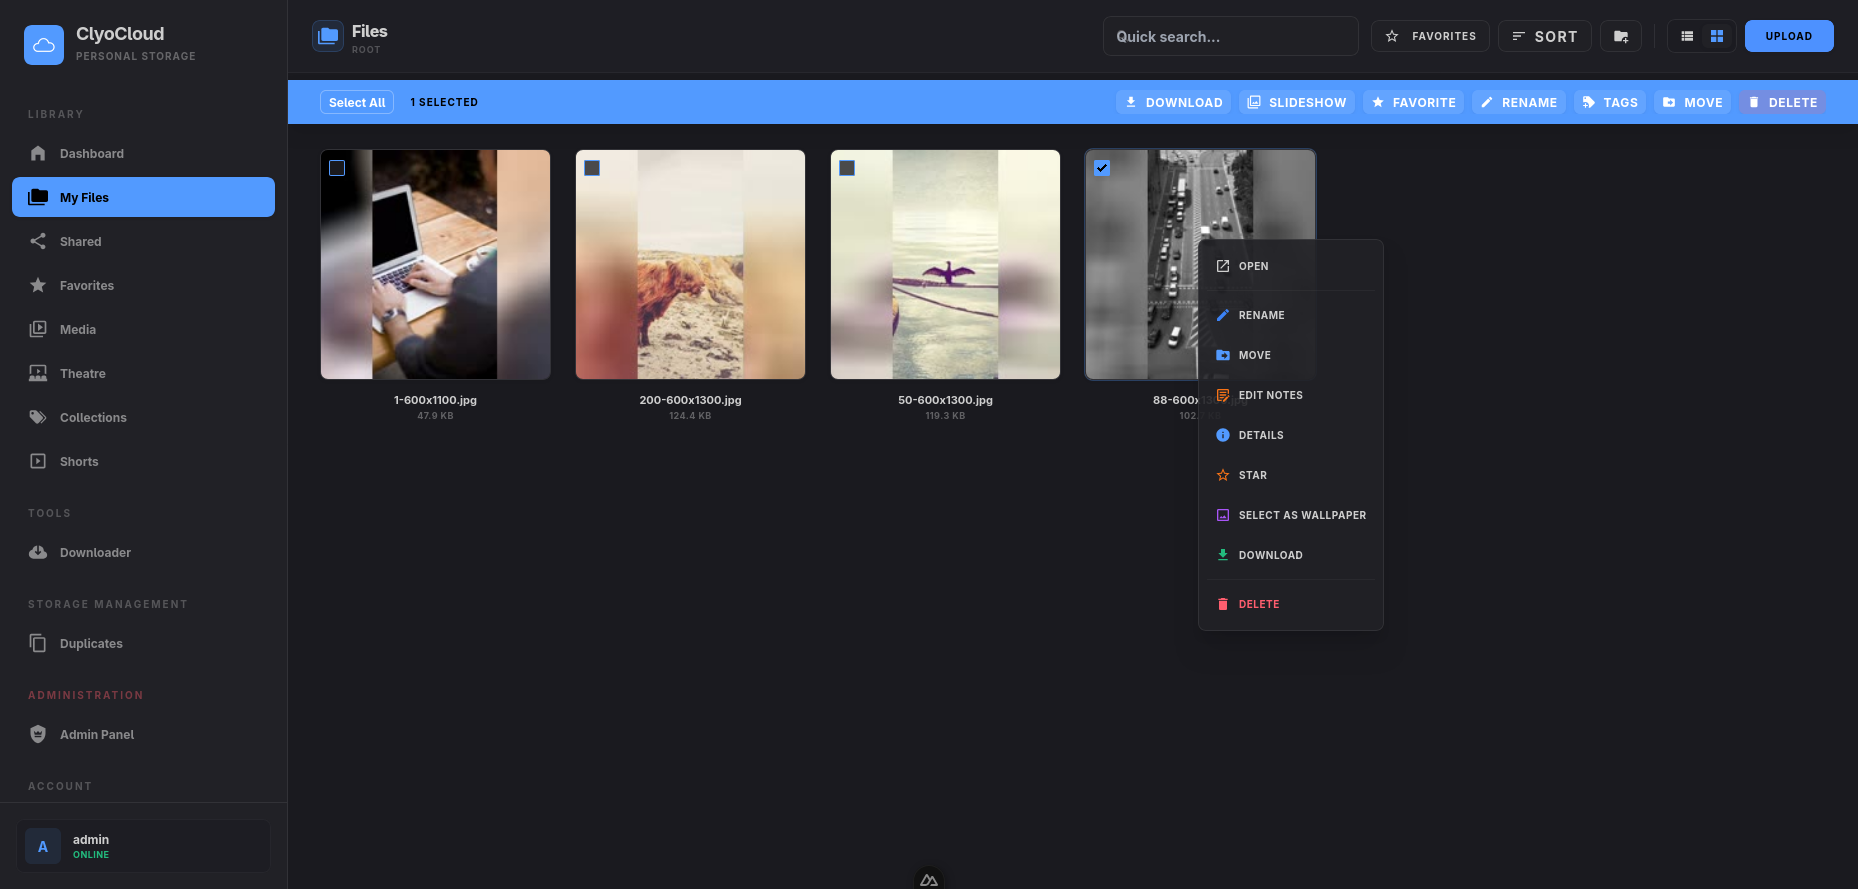This screenshot has width=1858, height=889.
Task: Click the logo icon at bottom center
Action: pos(929,879)
